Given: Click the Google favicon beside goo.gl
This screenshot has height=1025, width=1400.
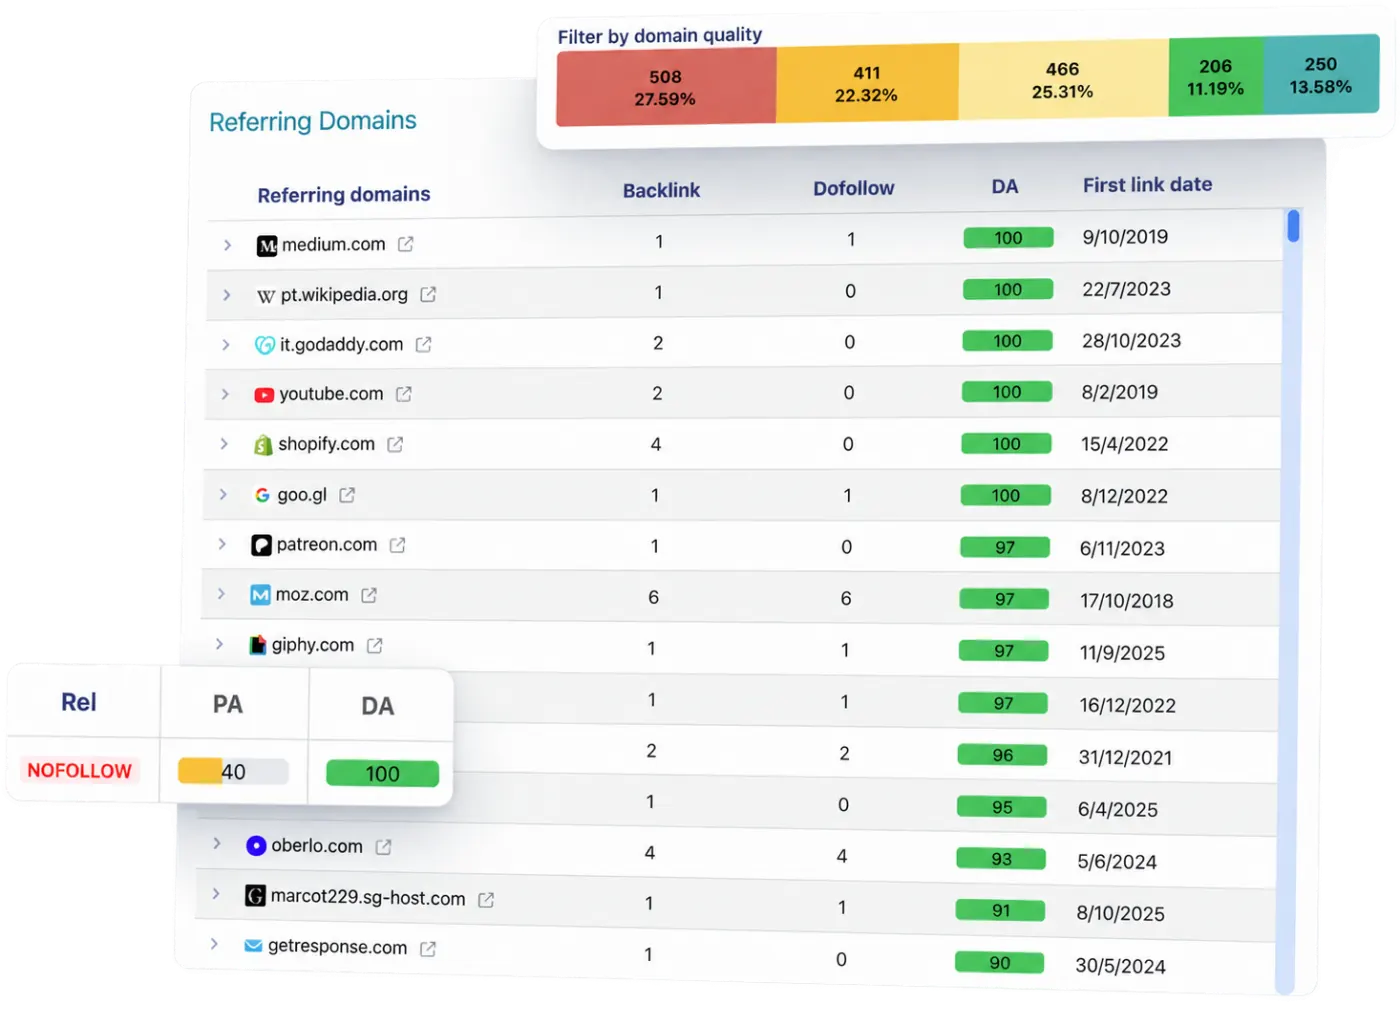Looking at the screenshot, I should (x=262, y=495).
